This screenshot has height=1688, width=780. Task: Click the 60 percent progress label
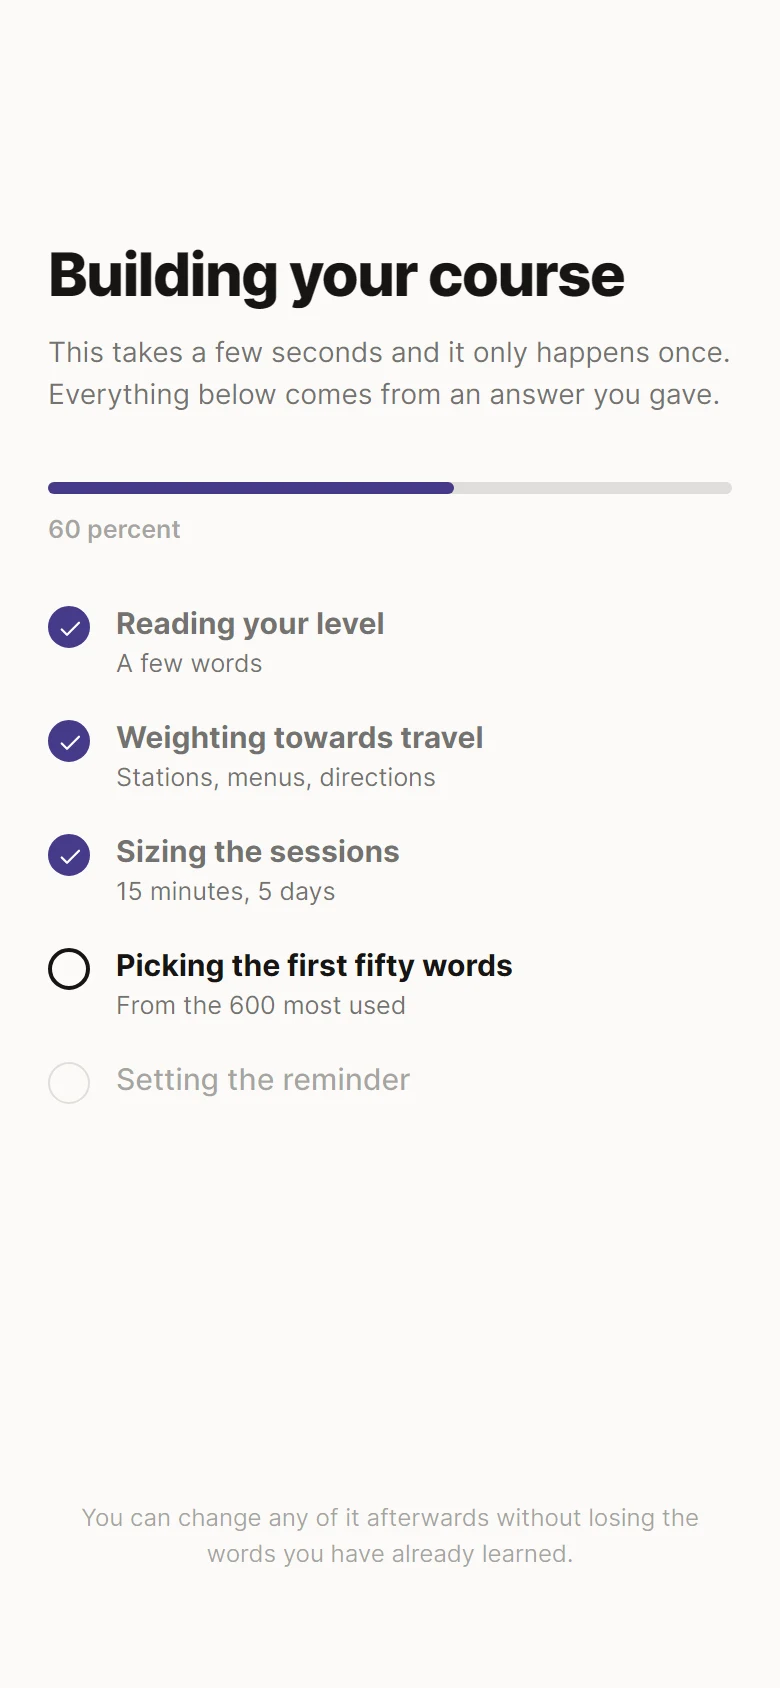click(115, 529)
